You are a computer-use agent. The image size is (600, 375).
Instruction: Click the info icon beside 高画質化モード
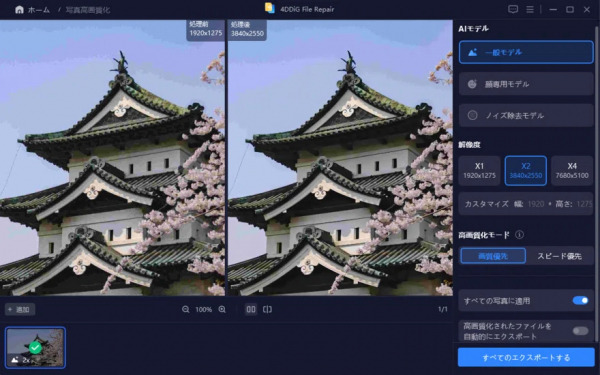click(519, 235)
